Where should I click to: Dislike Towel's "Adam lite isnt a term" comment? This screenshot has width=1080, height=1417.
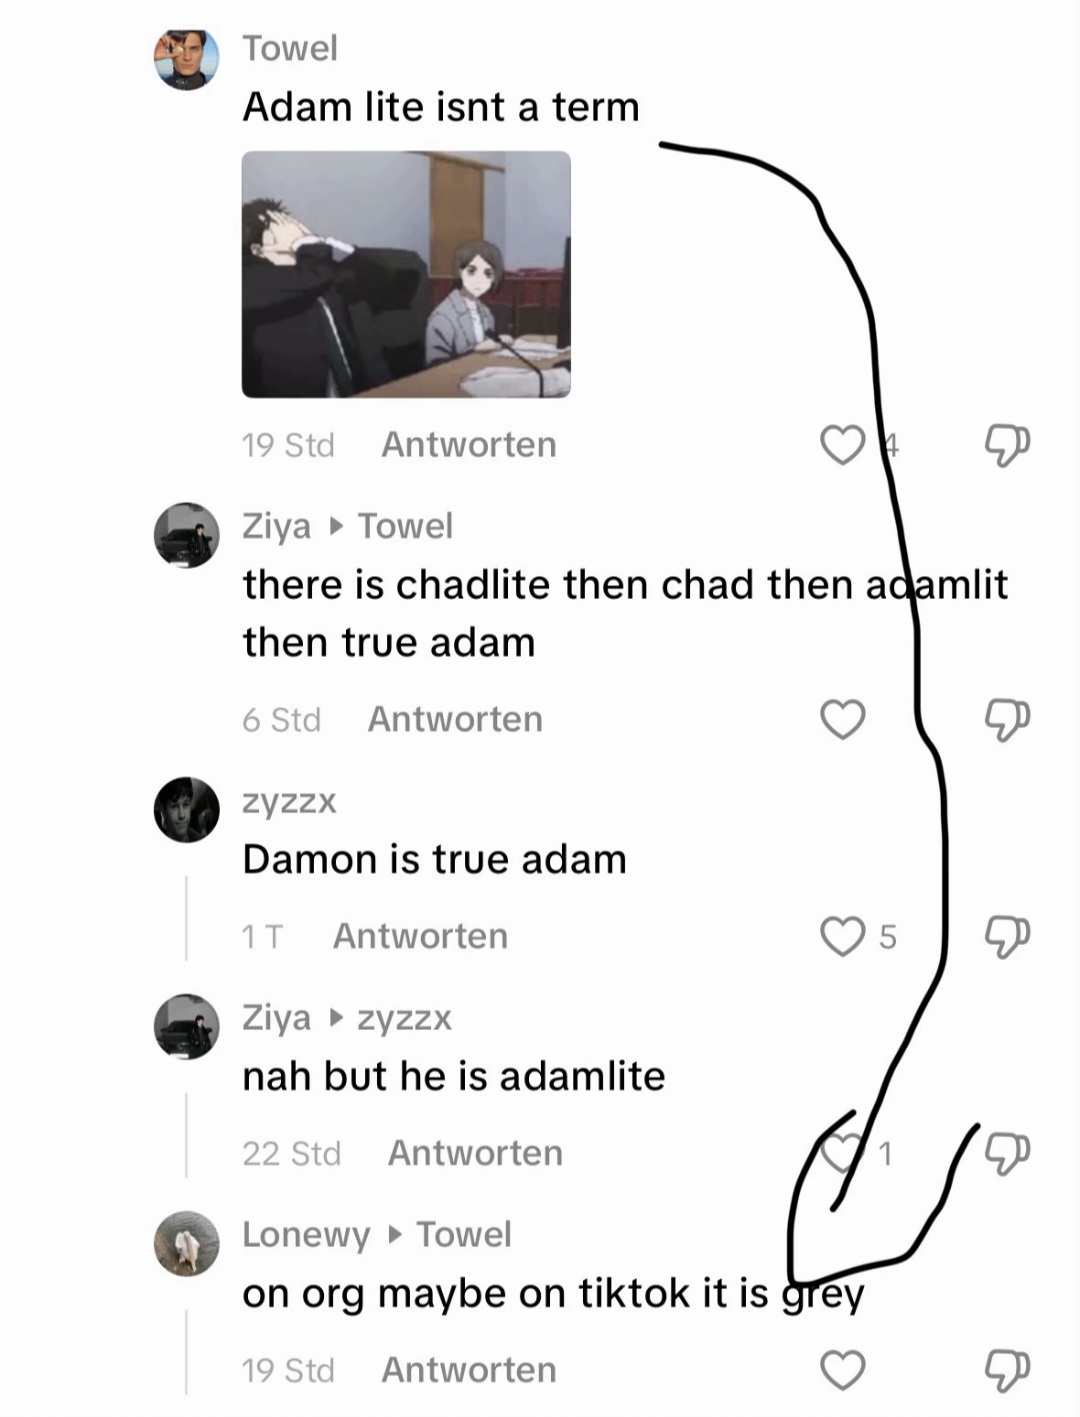[1006, 445]
